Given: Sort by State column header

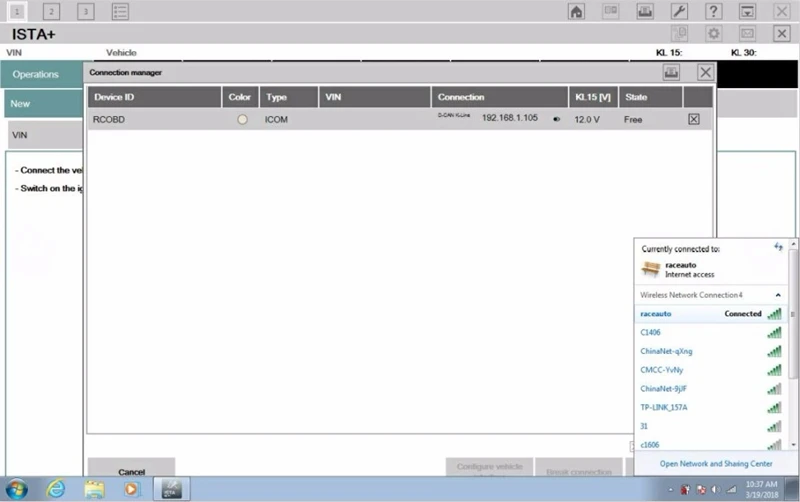Looking at the screenshot, I should click(x=651, y=97).
